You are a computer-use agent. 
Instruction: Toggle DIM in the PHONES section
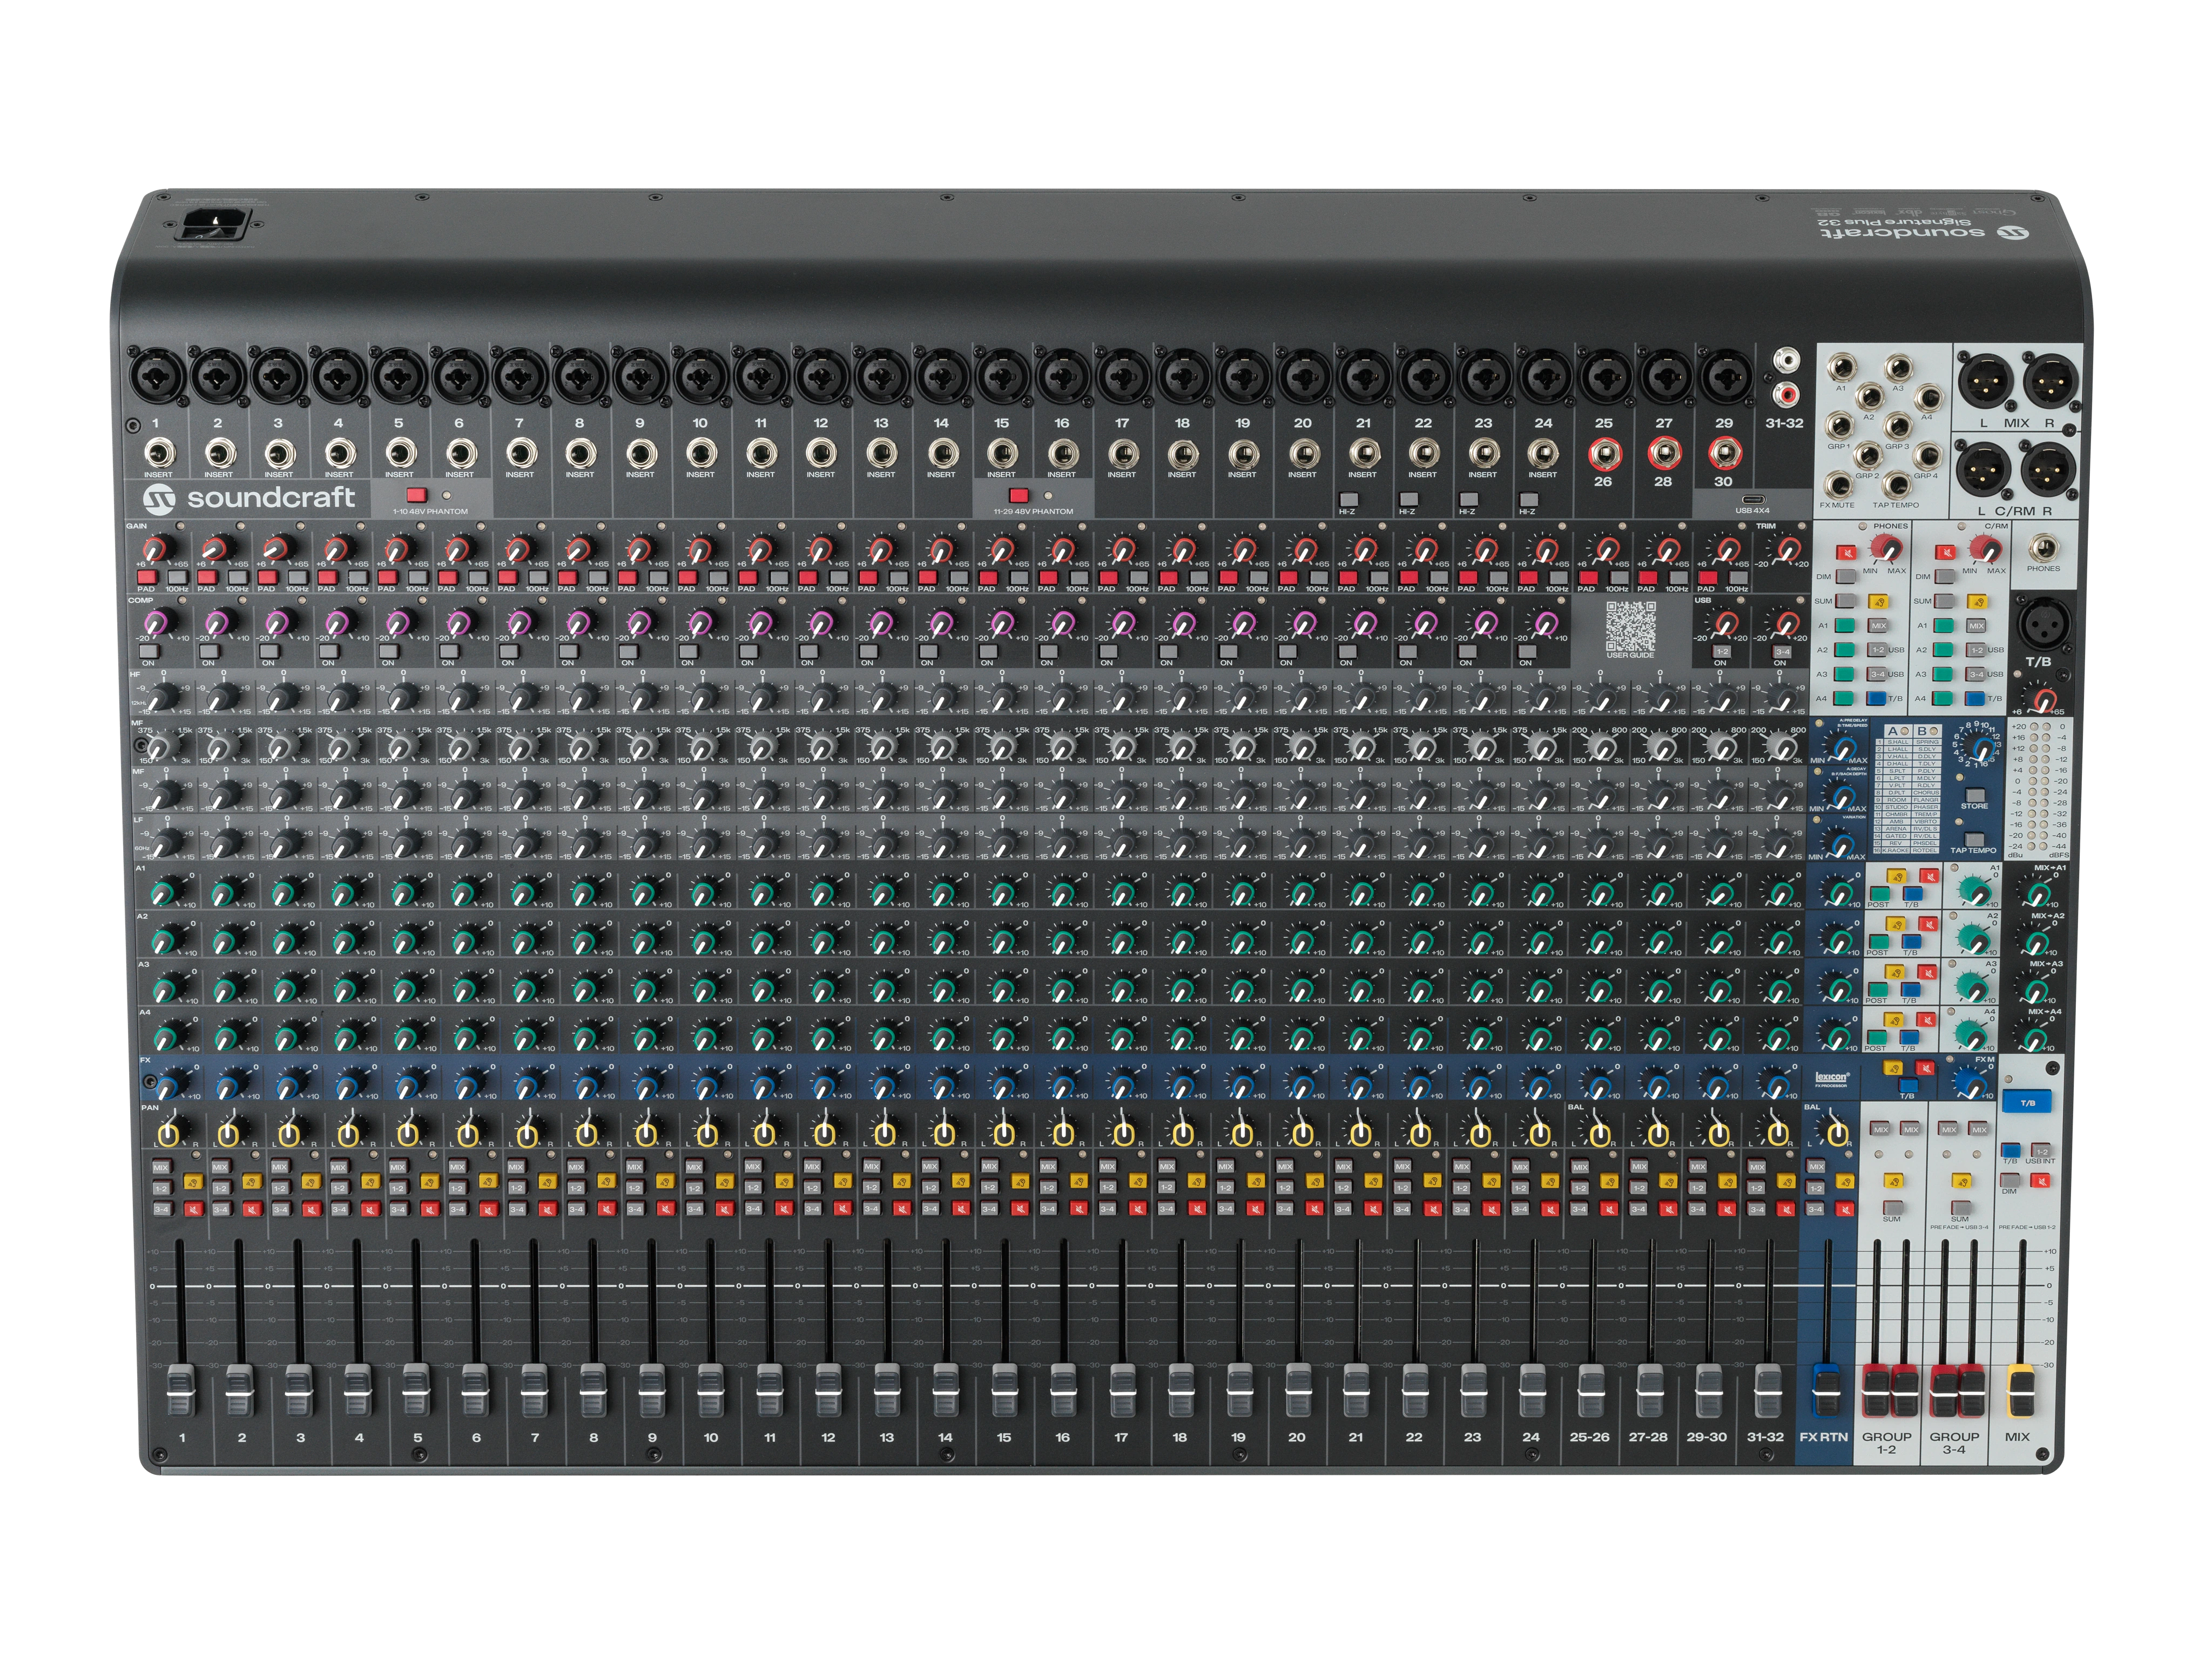pyautogui.click(x=1846, y=577)
